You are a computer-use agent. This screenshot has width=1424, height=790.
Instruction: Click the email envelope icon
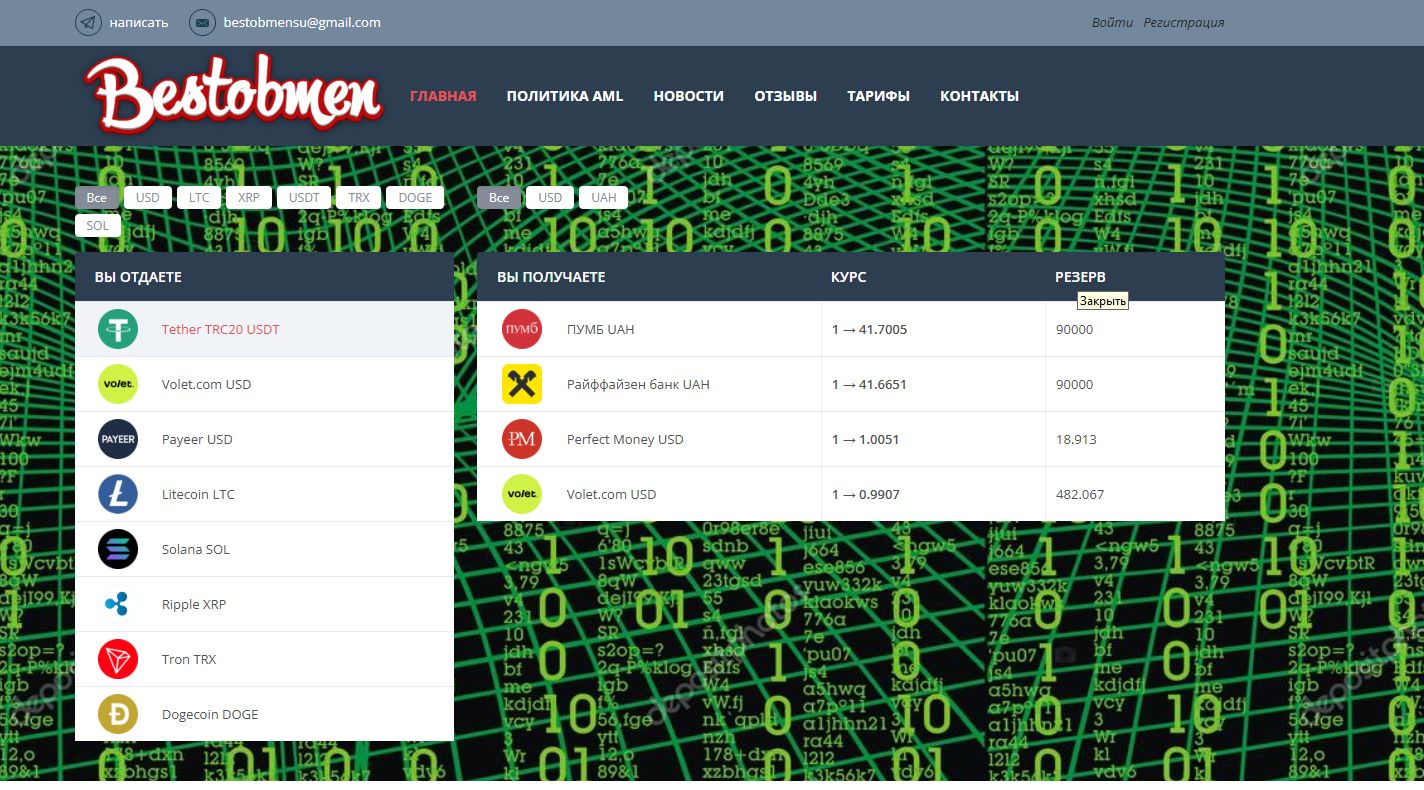202,22
